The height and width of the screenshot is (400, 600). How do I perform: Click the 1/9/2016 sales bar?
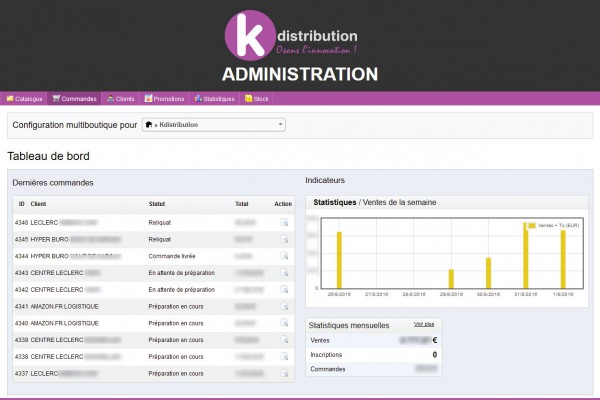coord(563,259)
